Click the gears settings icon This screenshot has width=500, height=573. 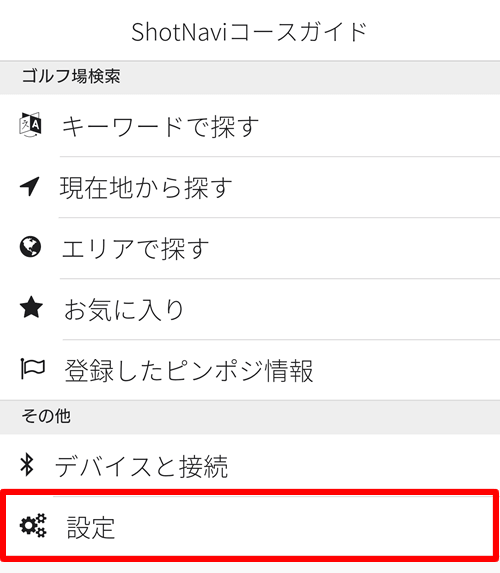pos(33,525)
